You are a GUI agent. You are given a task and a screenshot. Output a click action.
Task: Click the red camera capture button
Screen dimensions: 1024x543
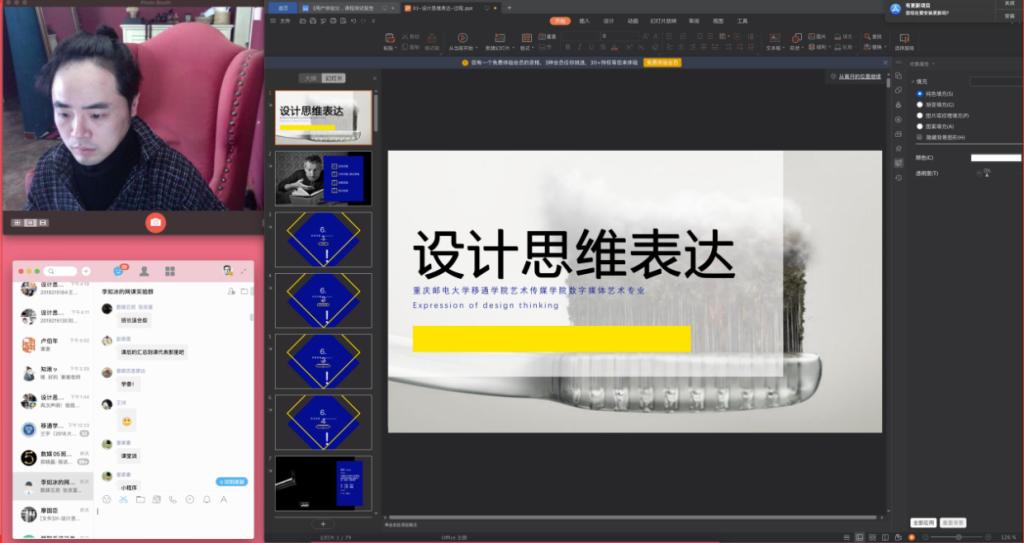[155, 222]
